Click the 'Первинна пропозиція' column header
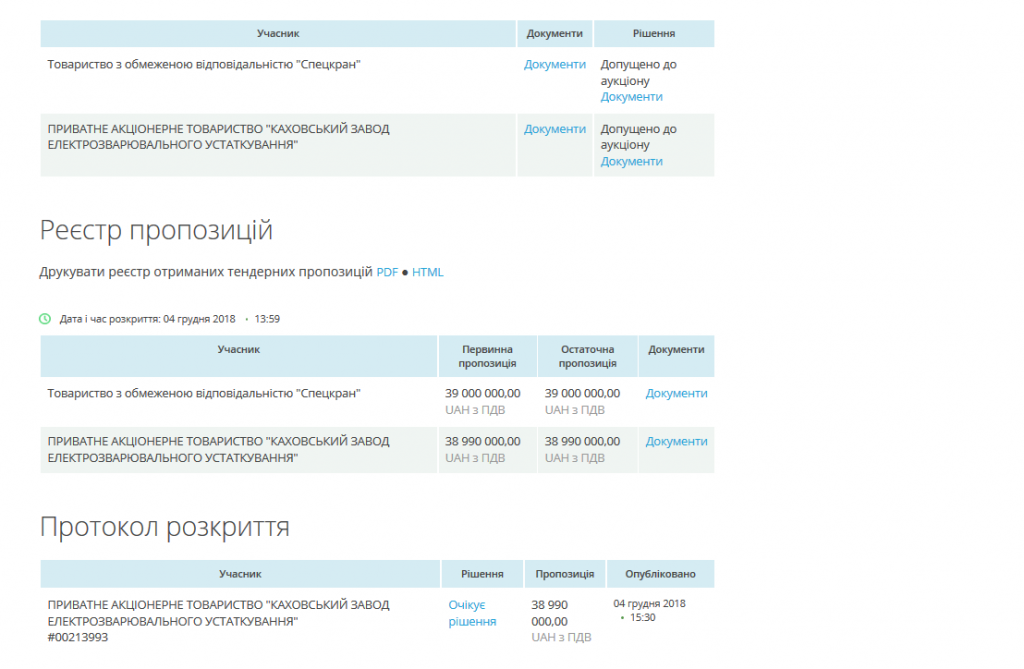 click(x=488, y=356)
